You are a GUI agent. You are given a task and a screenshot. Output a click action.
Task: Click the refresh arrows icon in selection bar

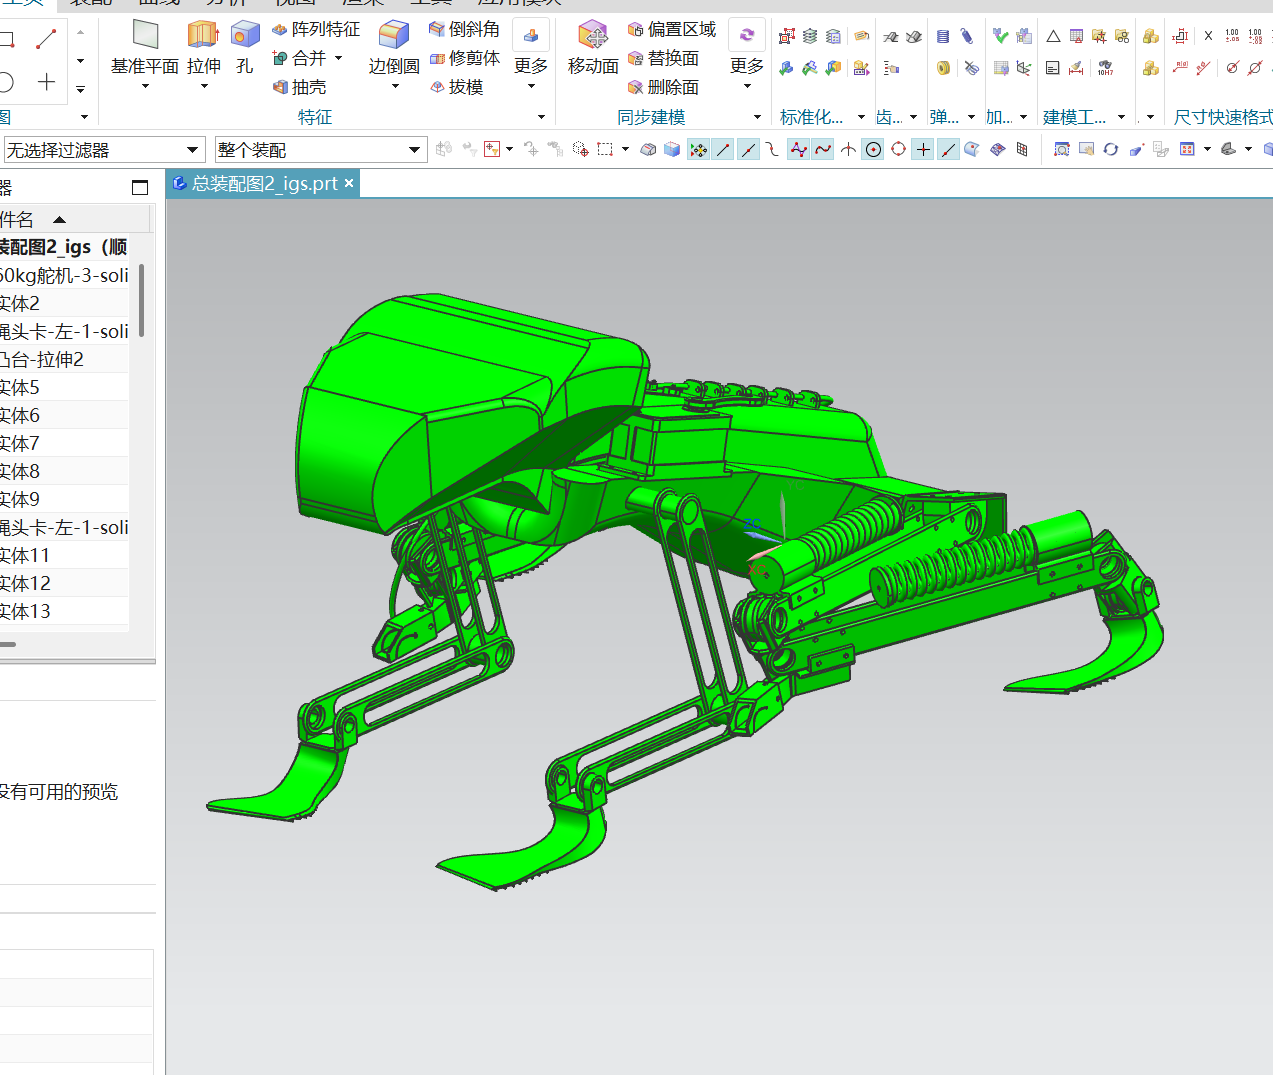[1111, 150]
